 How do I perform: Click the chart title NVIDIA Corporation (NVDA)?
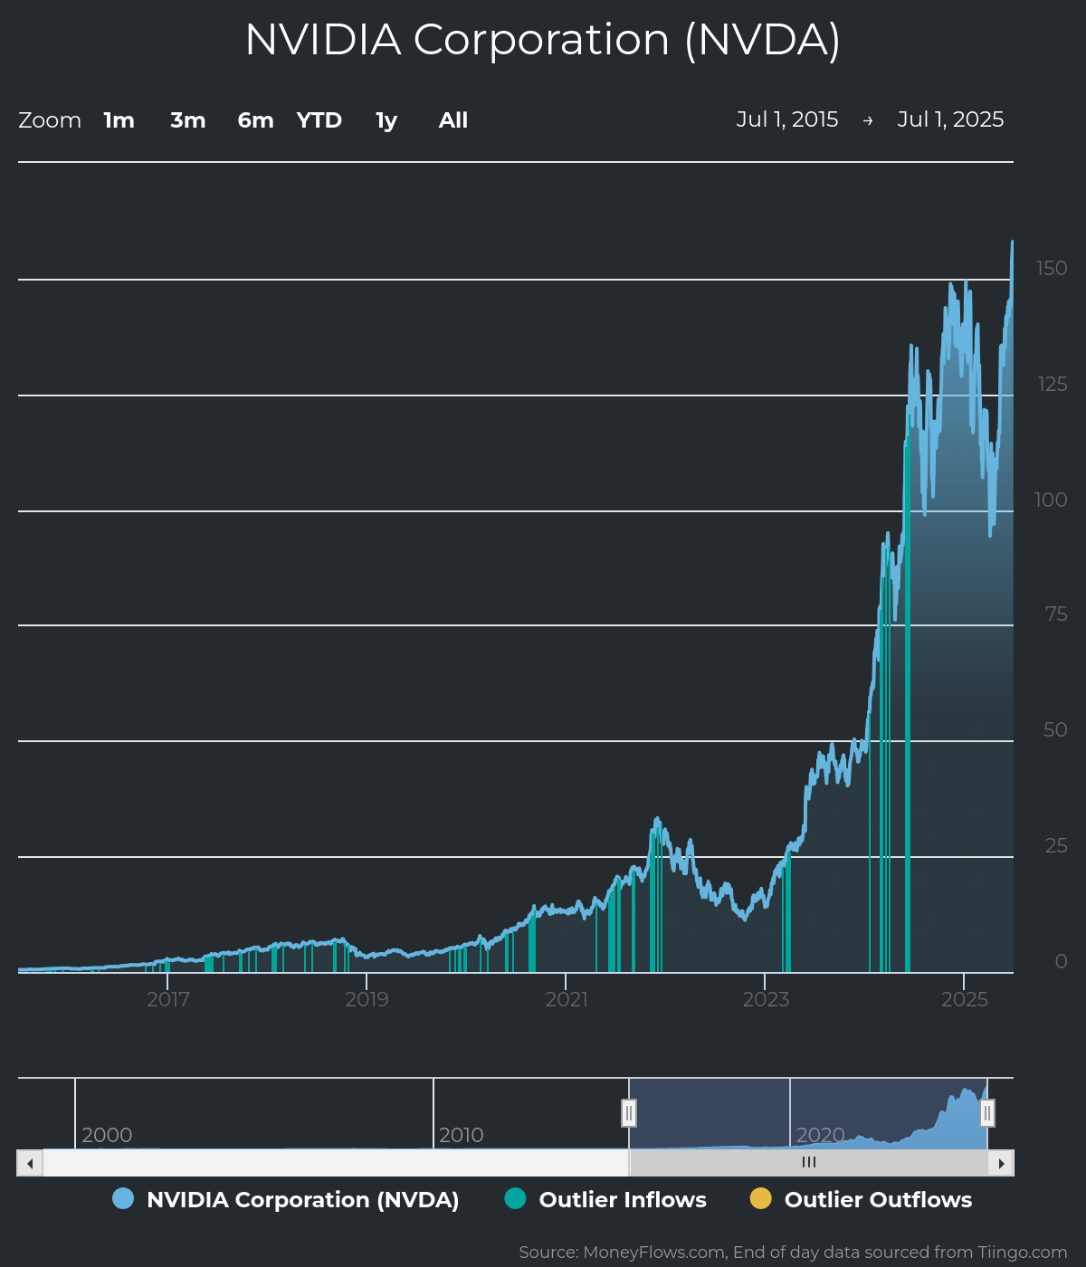pos(543,40)
